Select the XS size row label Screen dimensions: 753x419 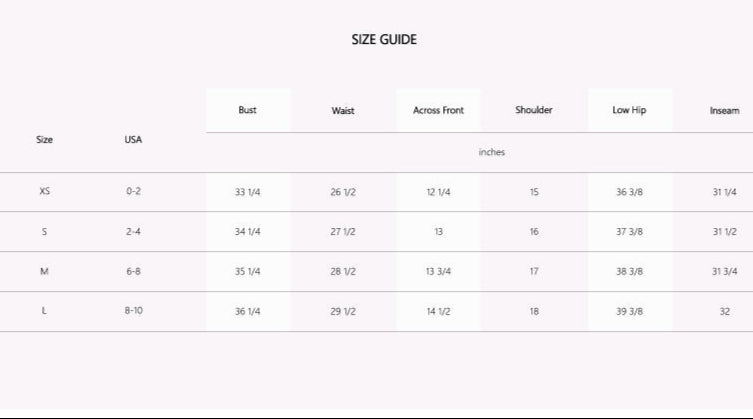[x=44, y=191]
